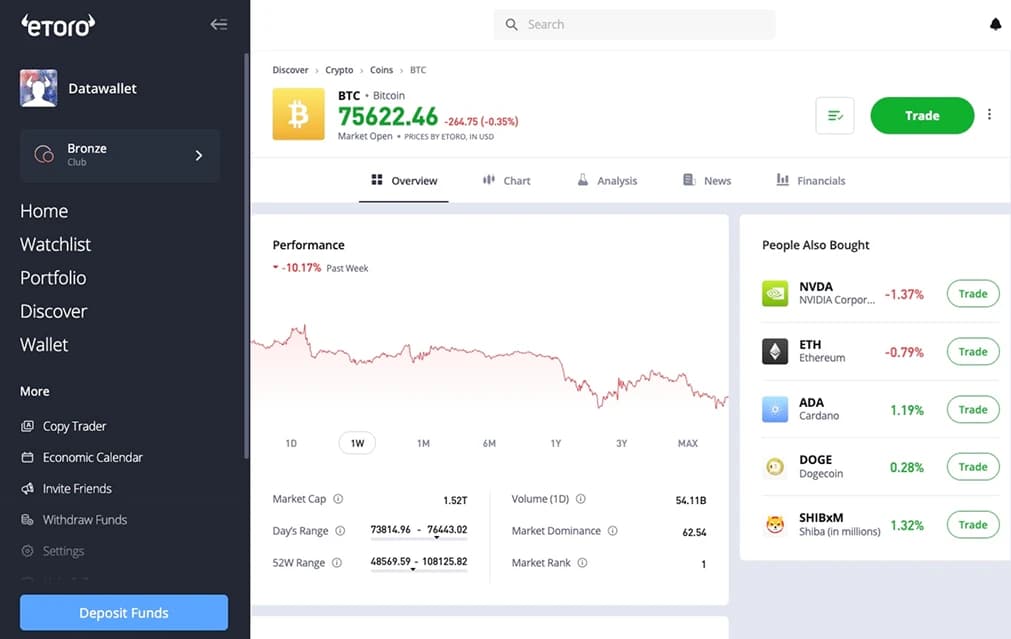Select the 1M performance timeframe
Viewport: 1011px width, 639px height.
(423, 443)
